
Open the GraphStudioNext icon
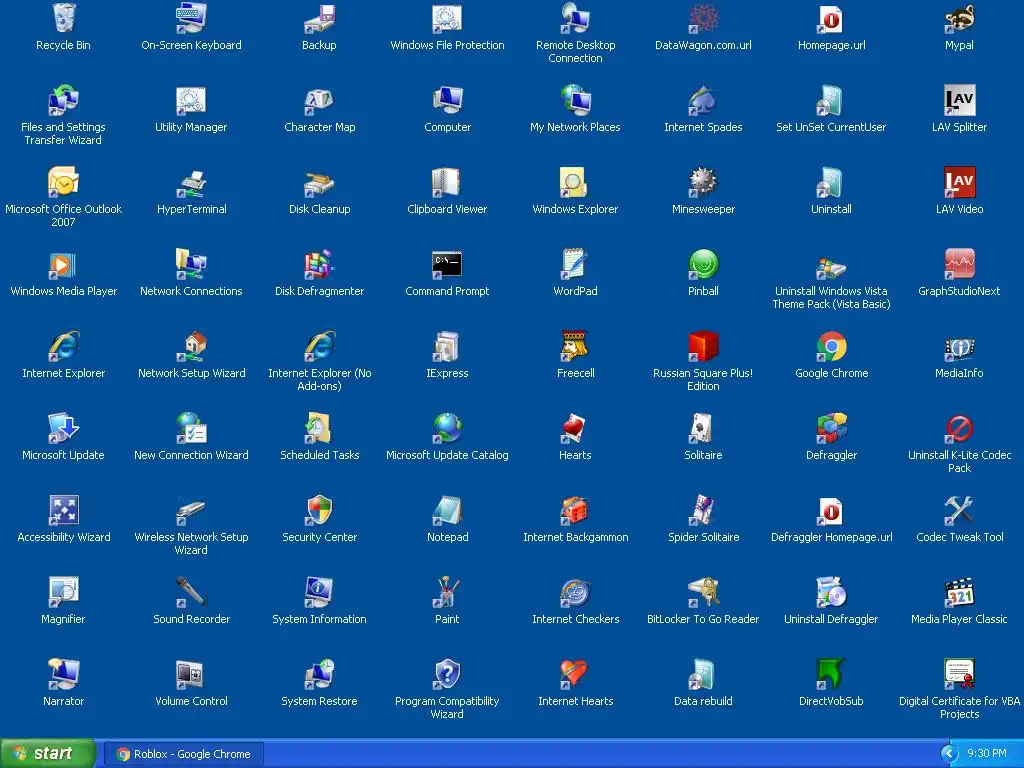(959, 264)
